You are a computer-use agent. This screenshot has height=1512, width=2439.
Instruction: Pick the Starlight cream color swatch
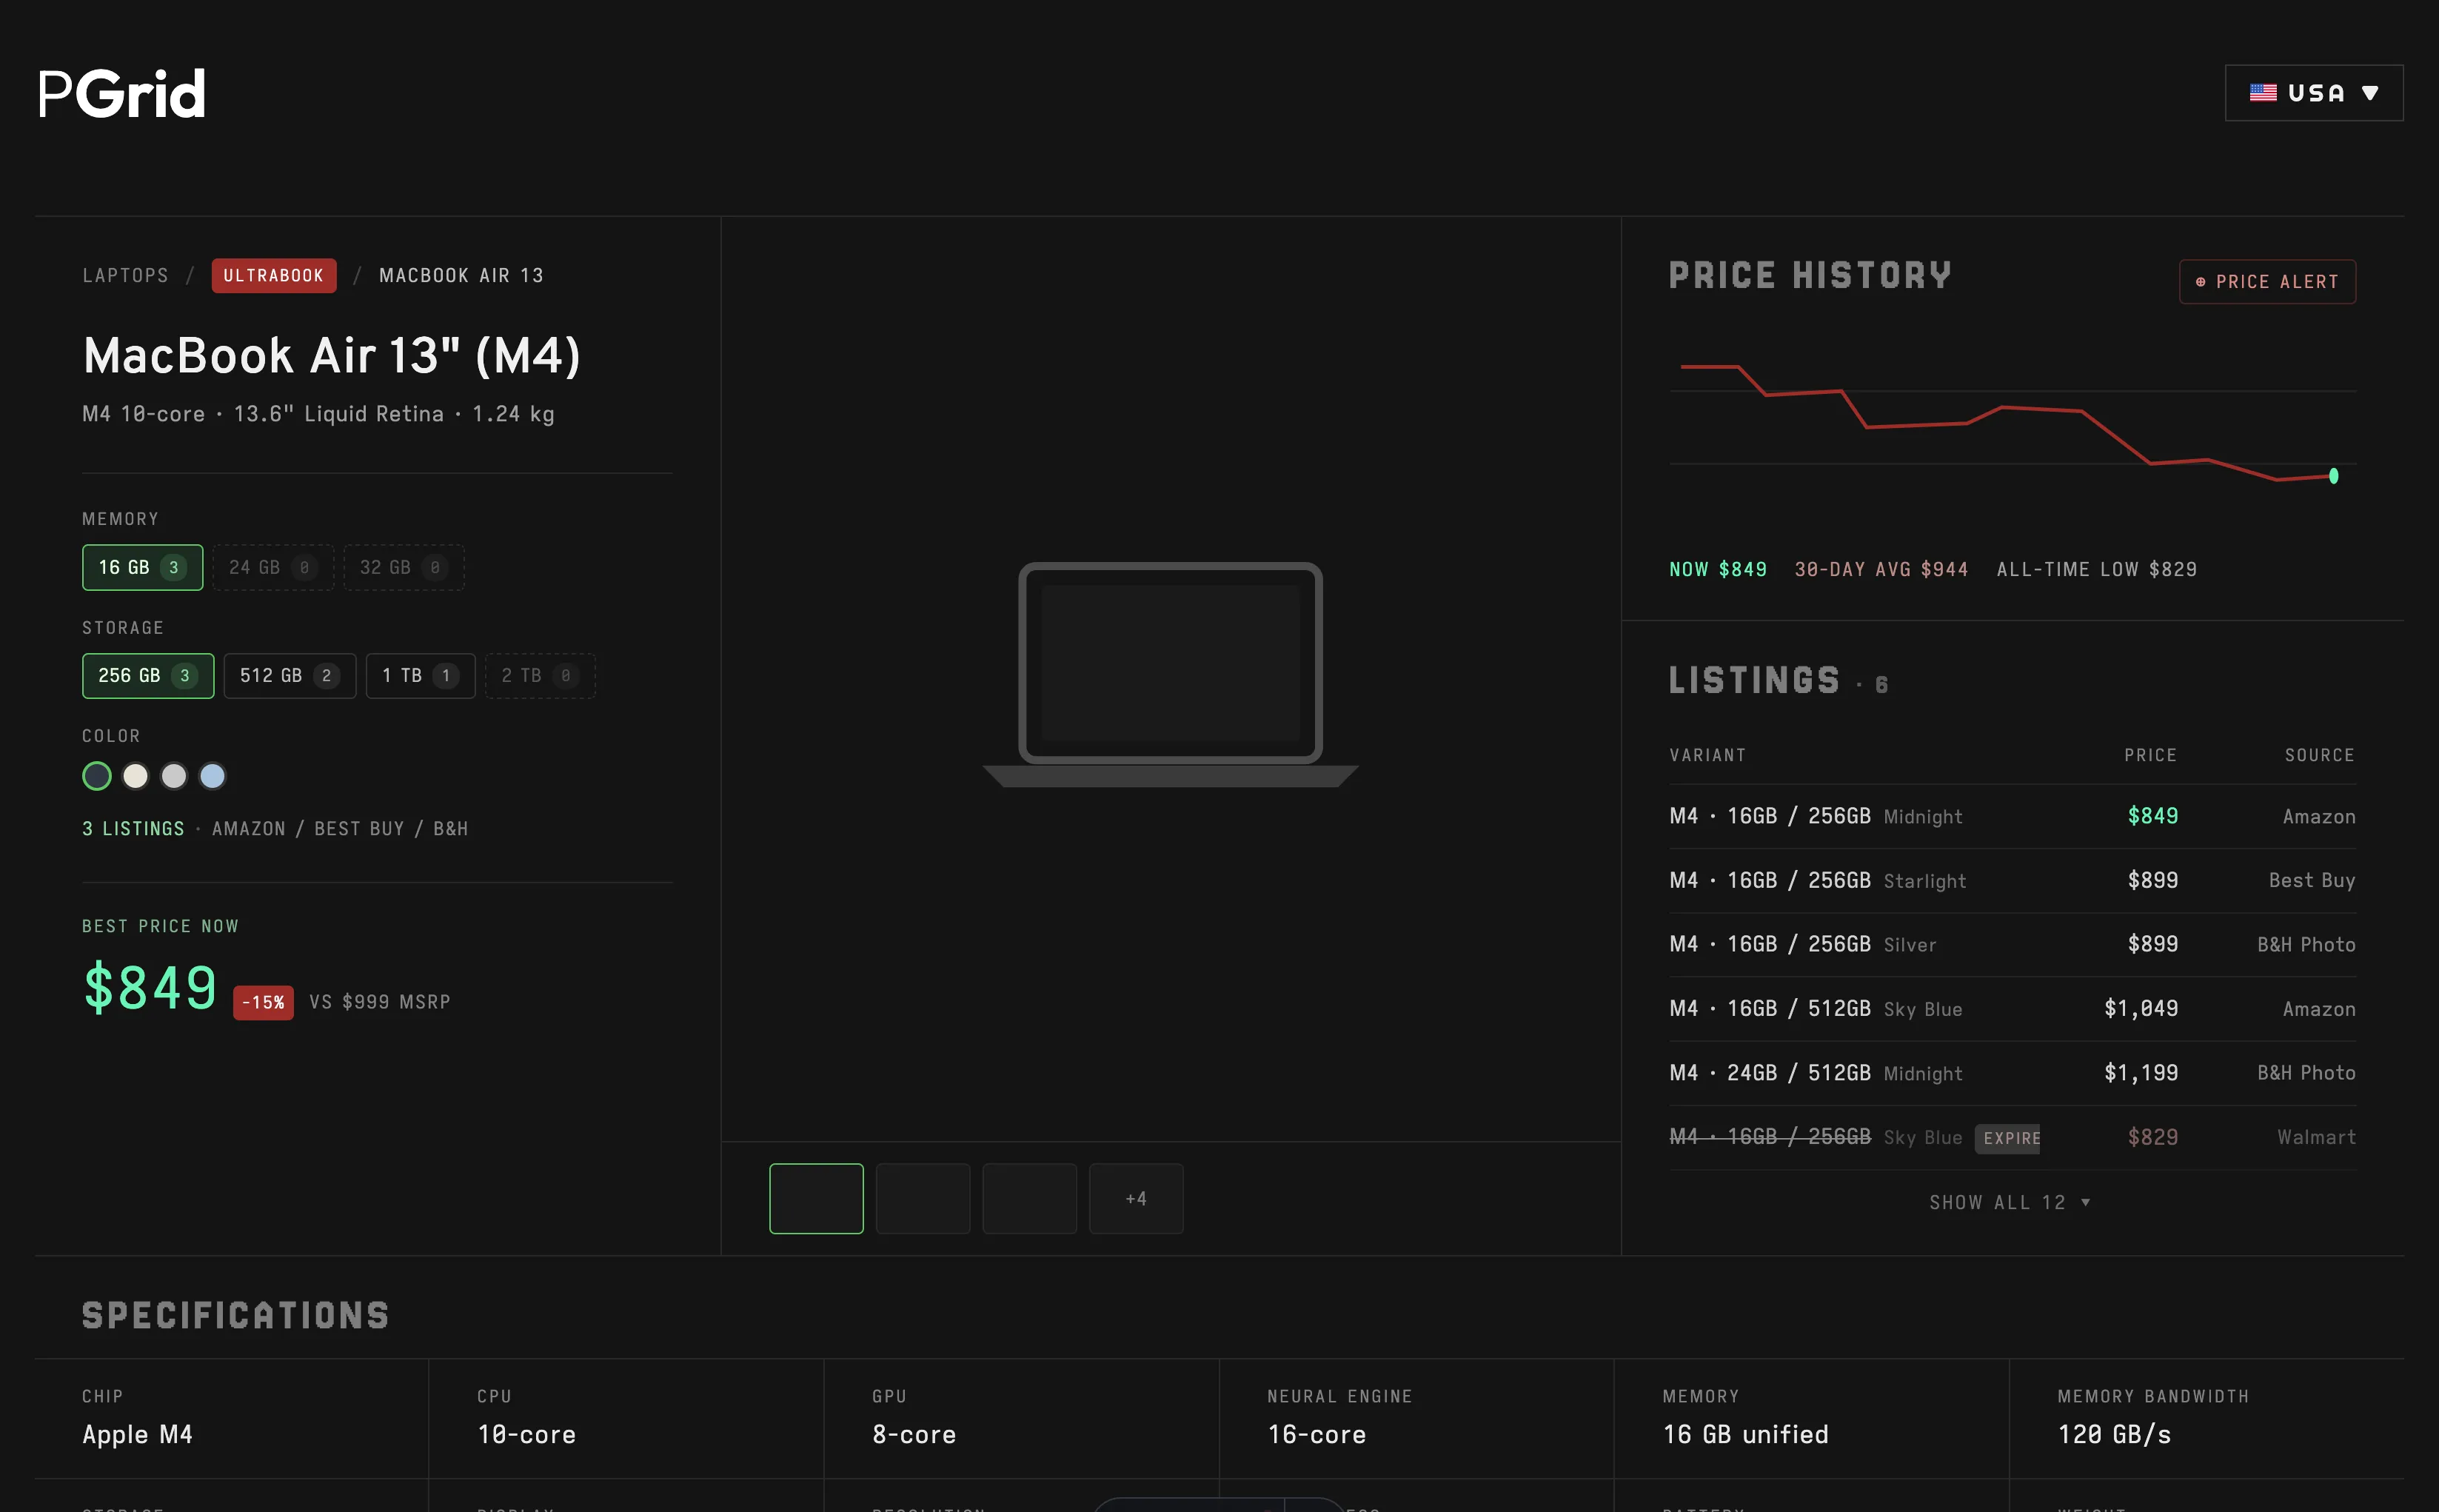pos(135,776)
